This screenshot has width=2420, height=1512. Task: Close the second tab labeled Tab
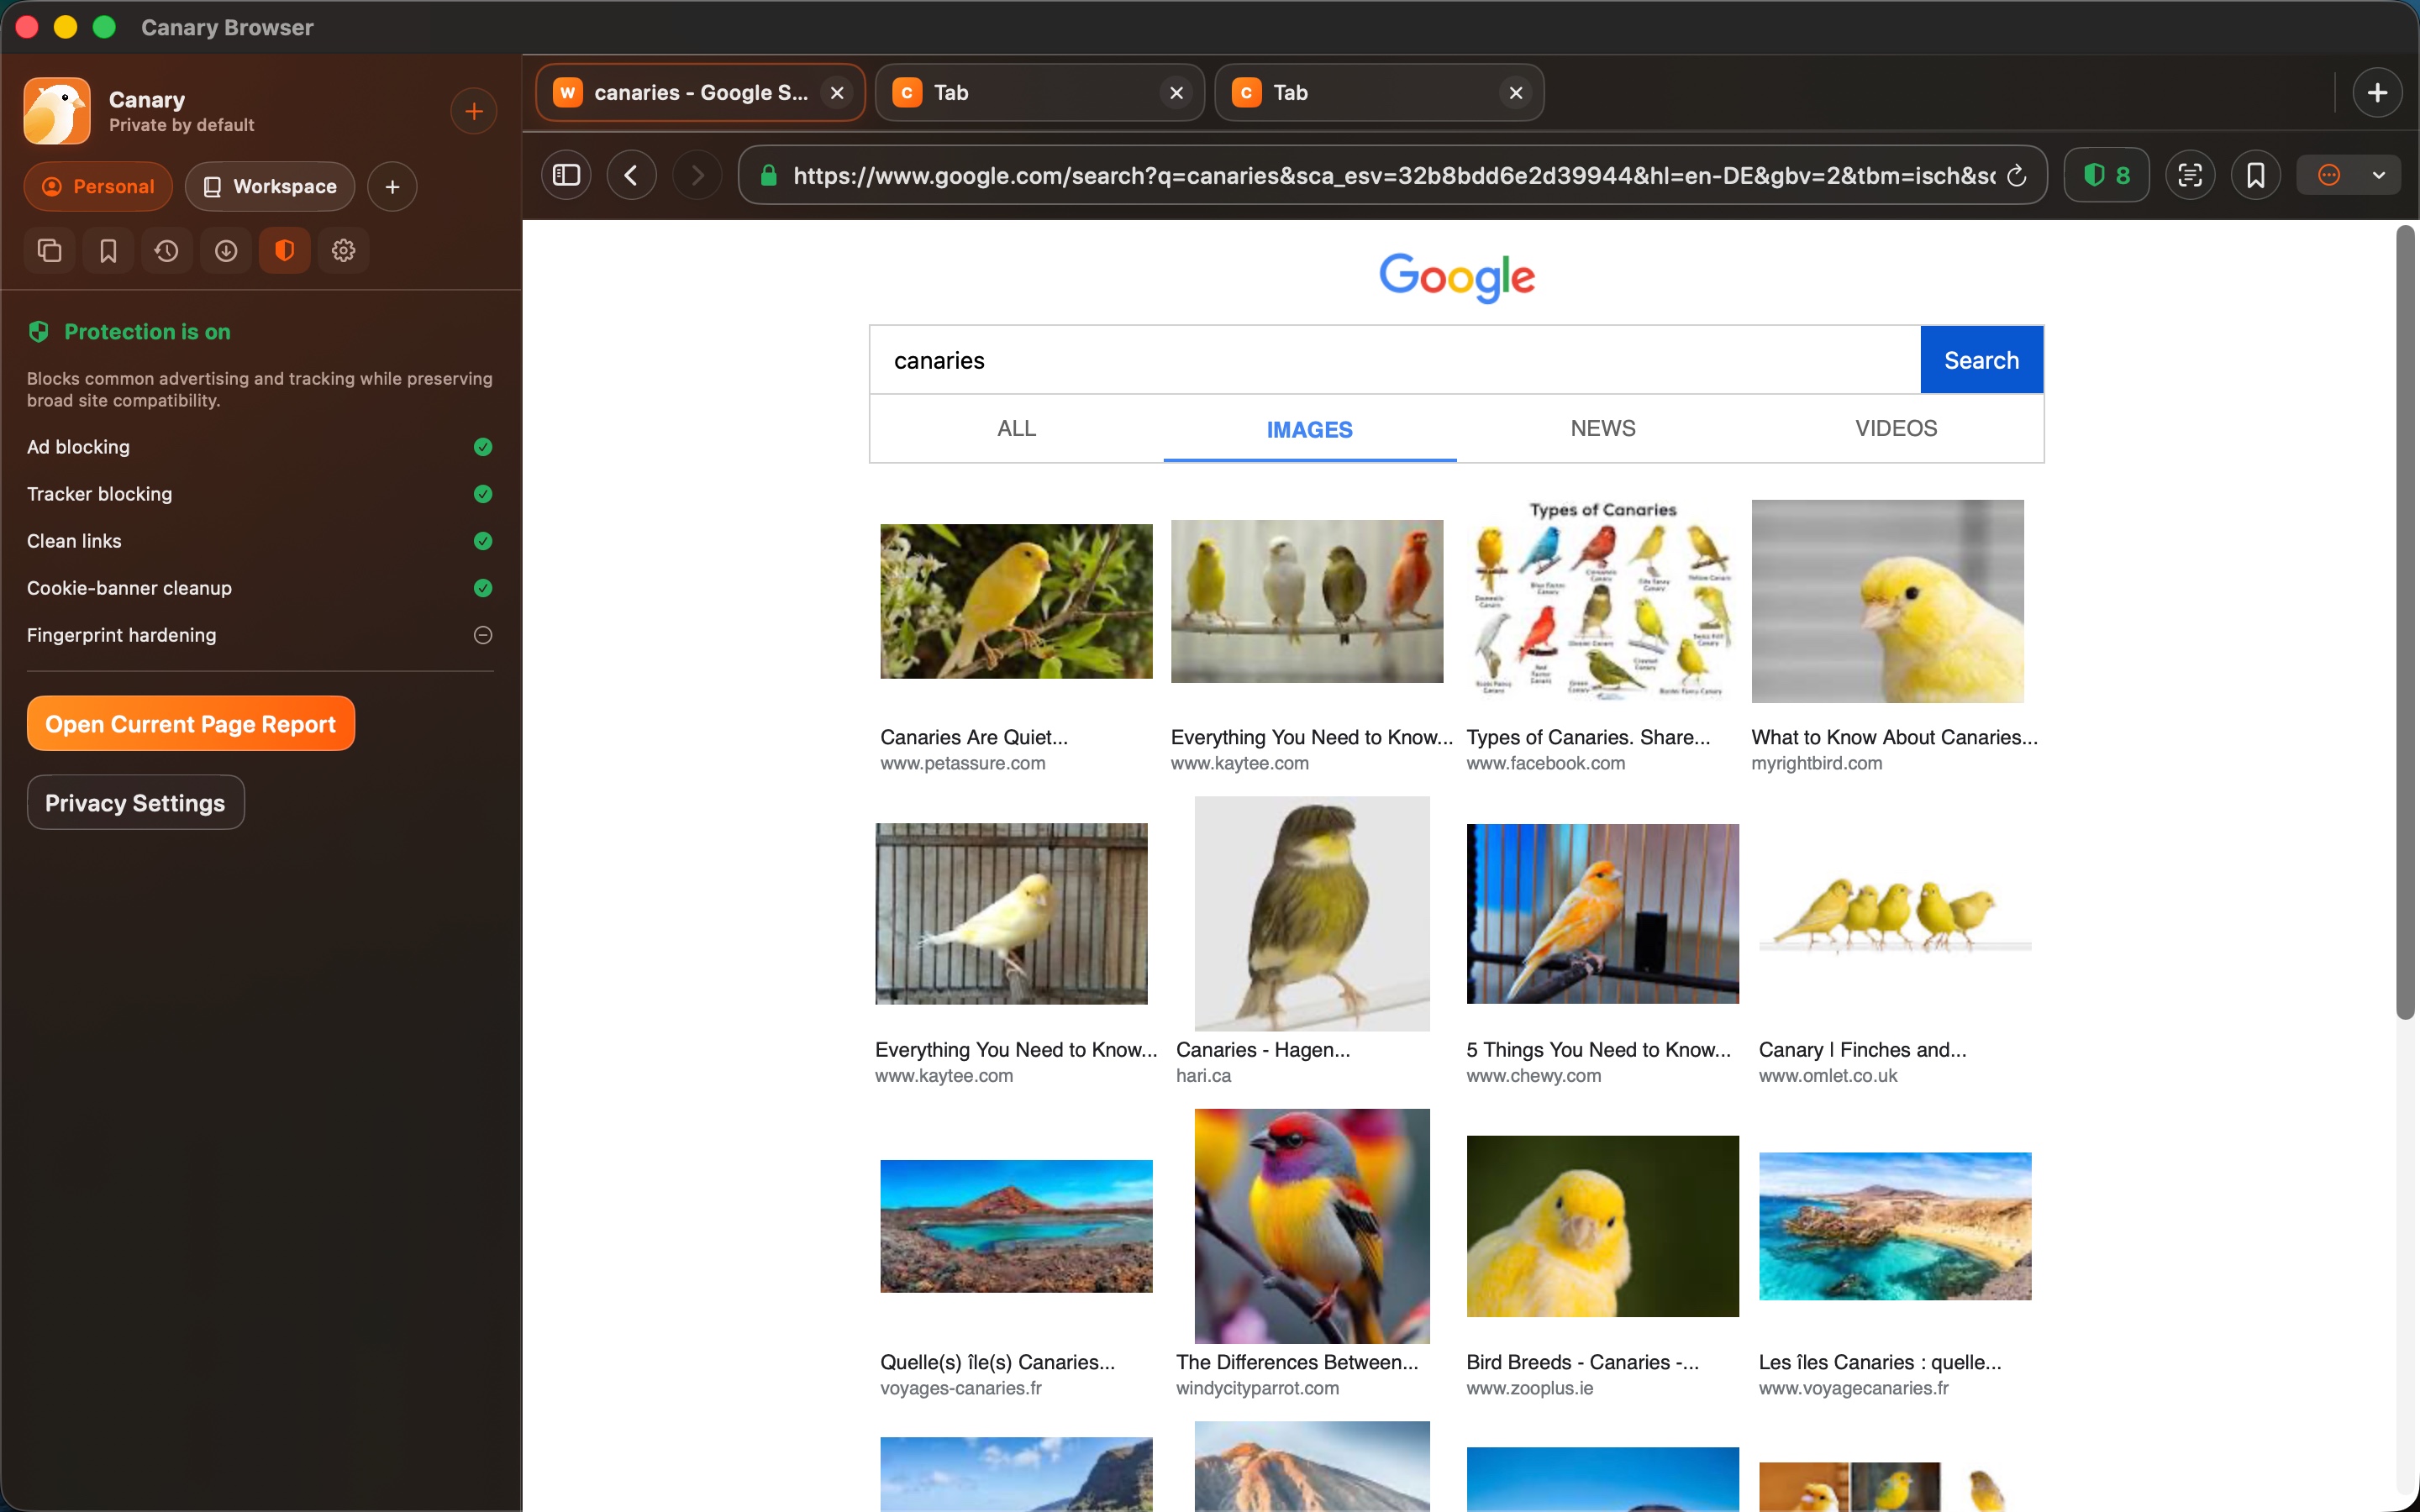1177,92
